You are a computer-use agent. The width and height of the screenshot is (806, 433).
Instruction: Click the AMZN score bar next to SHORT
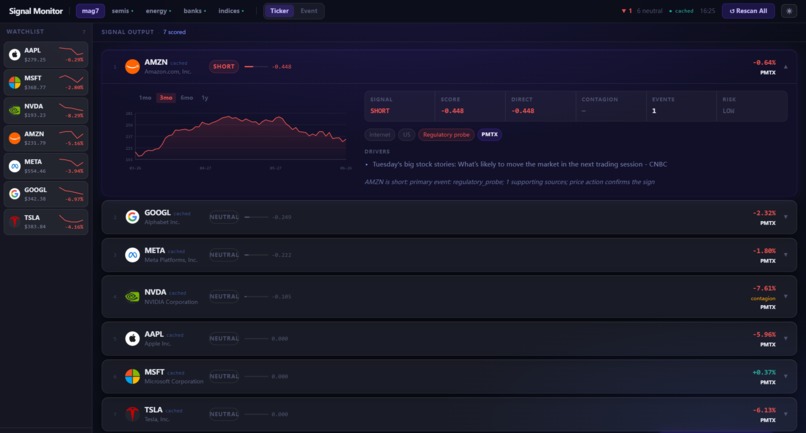(x=256, y=67)
